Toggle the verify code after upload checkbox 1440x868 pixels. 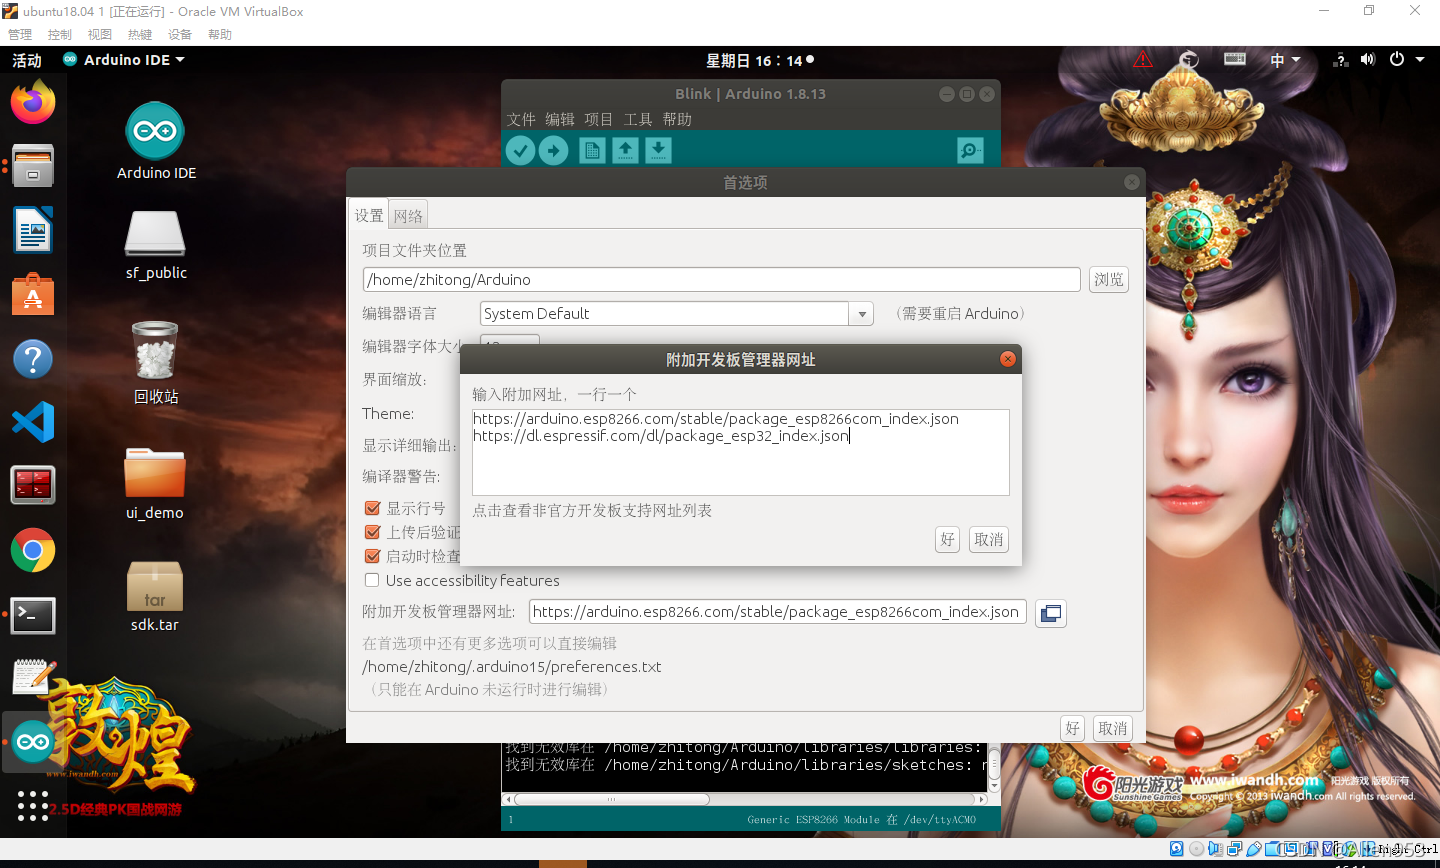(x=372, y=532)
